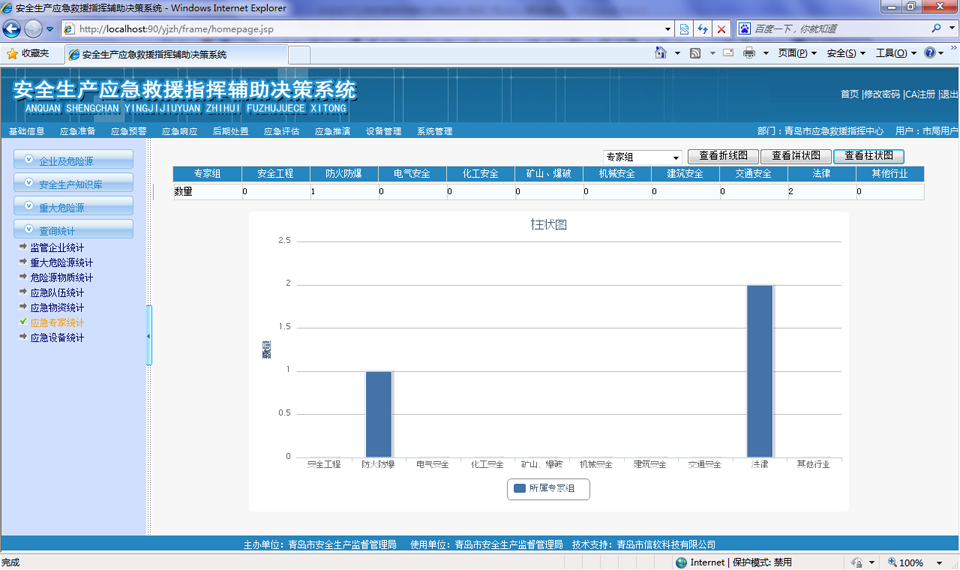
Task: Click the 查看饼状图 button
Action: point(796,156)
